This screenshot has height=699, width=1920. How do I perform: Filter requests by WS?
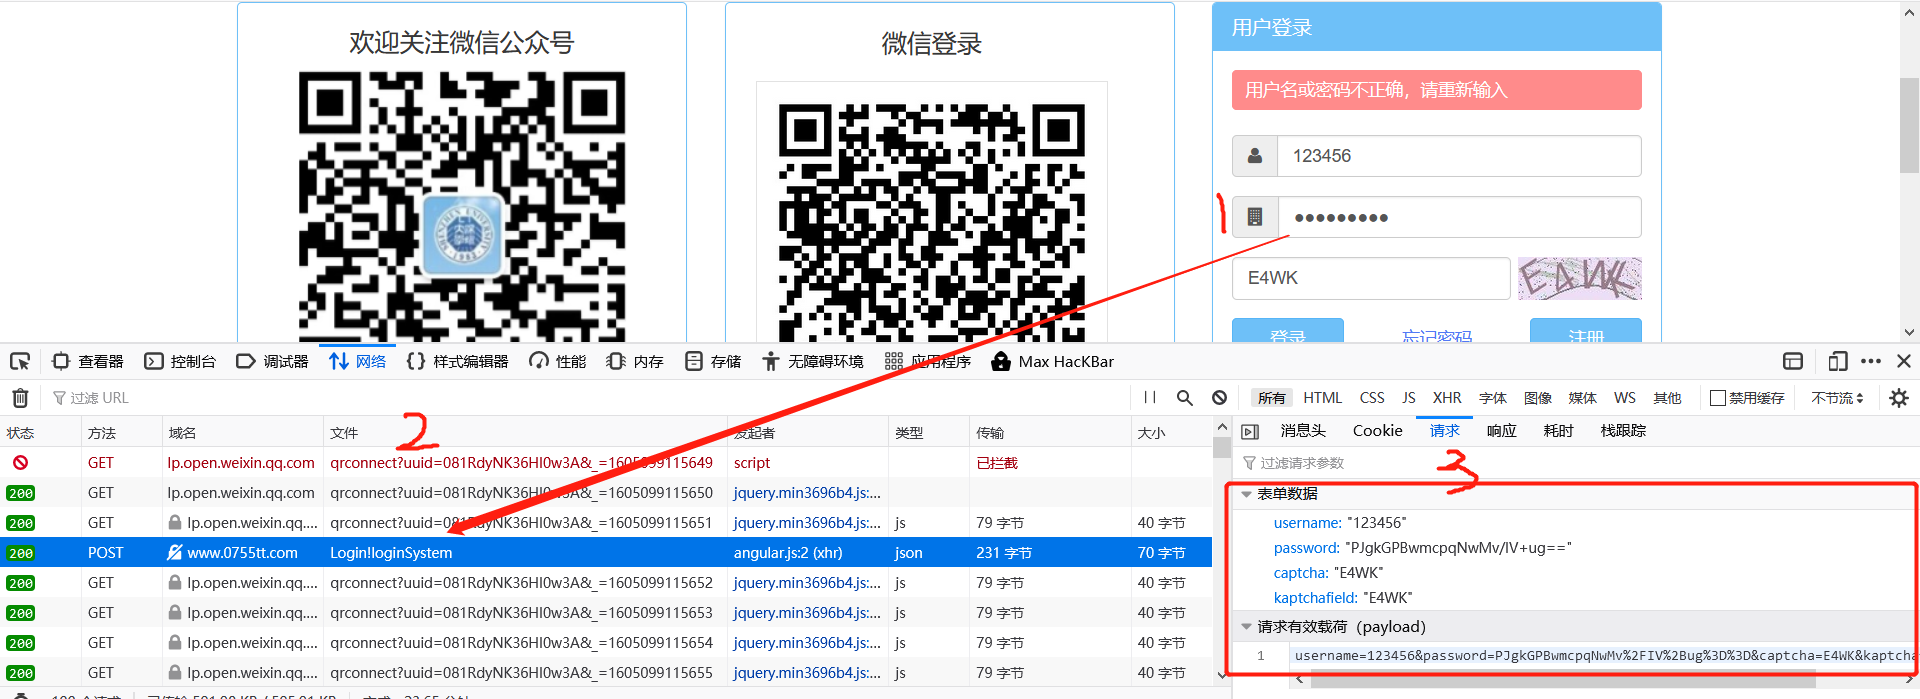(1625, 398)
